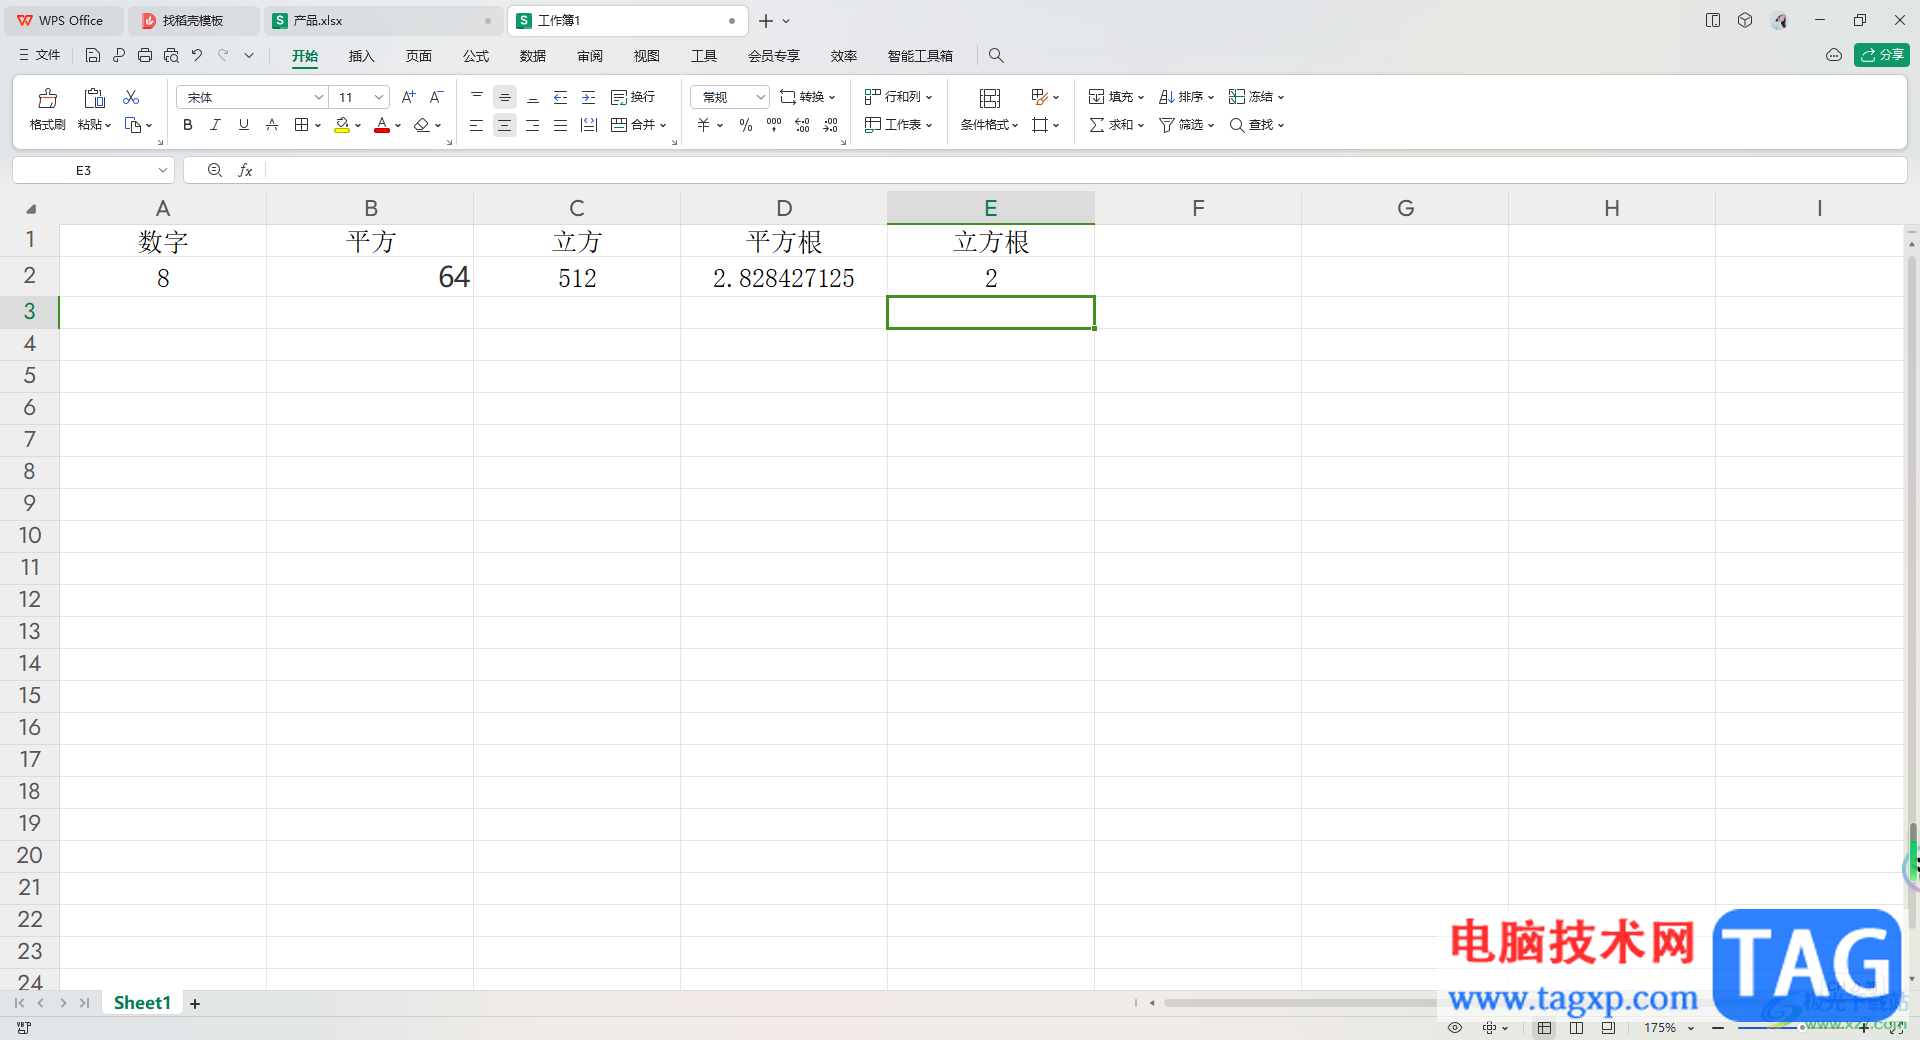Screen dimensions: 1920x1040
Task: Click the formula bar input field
Action: [1085, 171]
